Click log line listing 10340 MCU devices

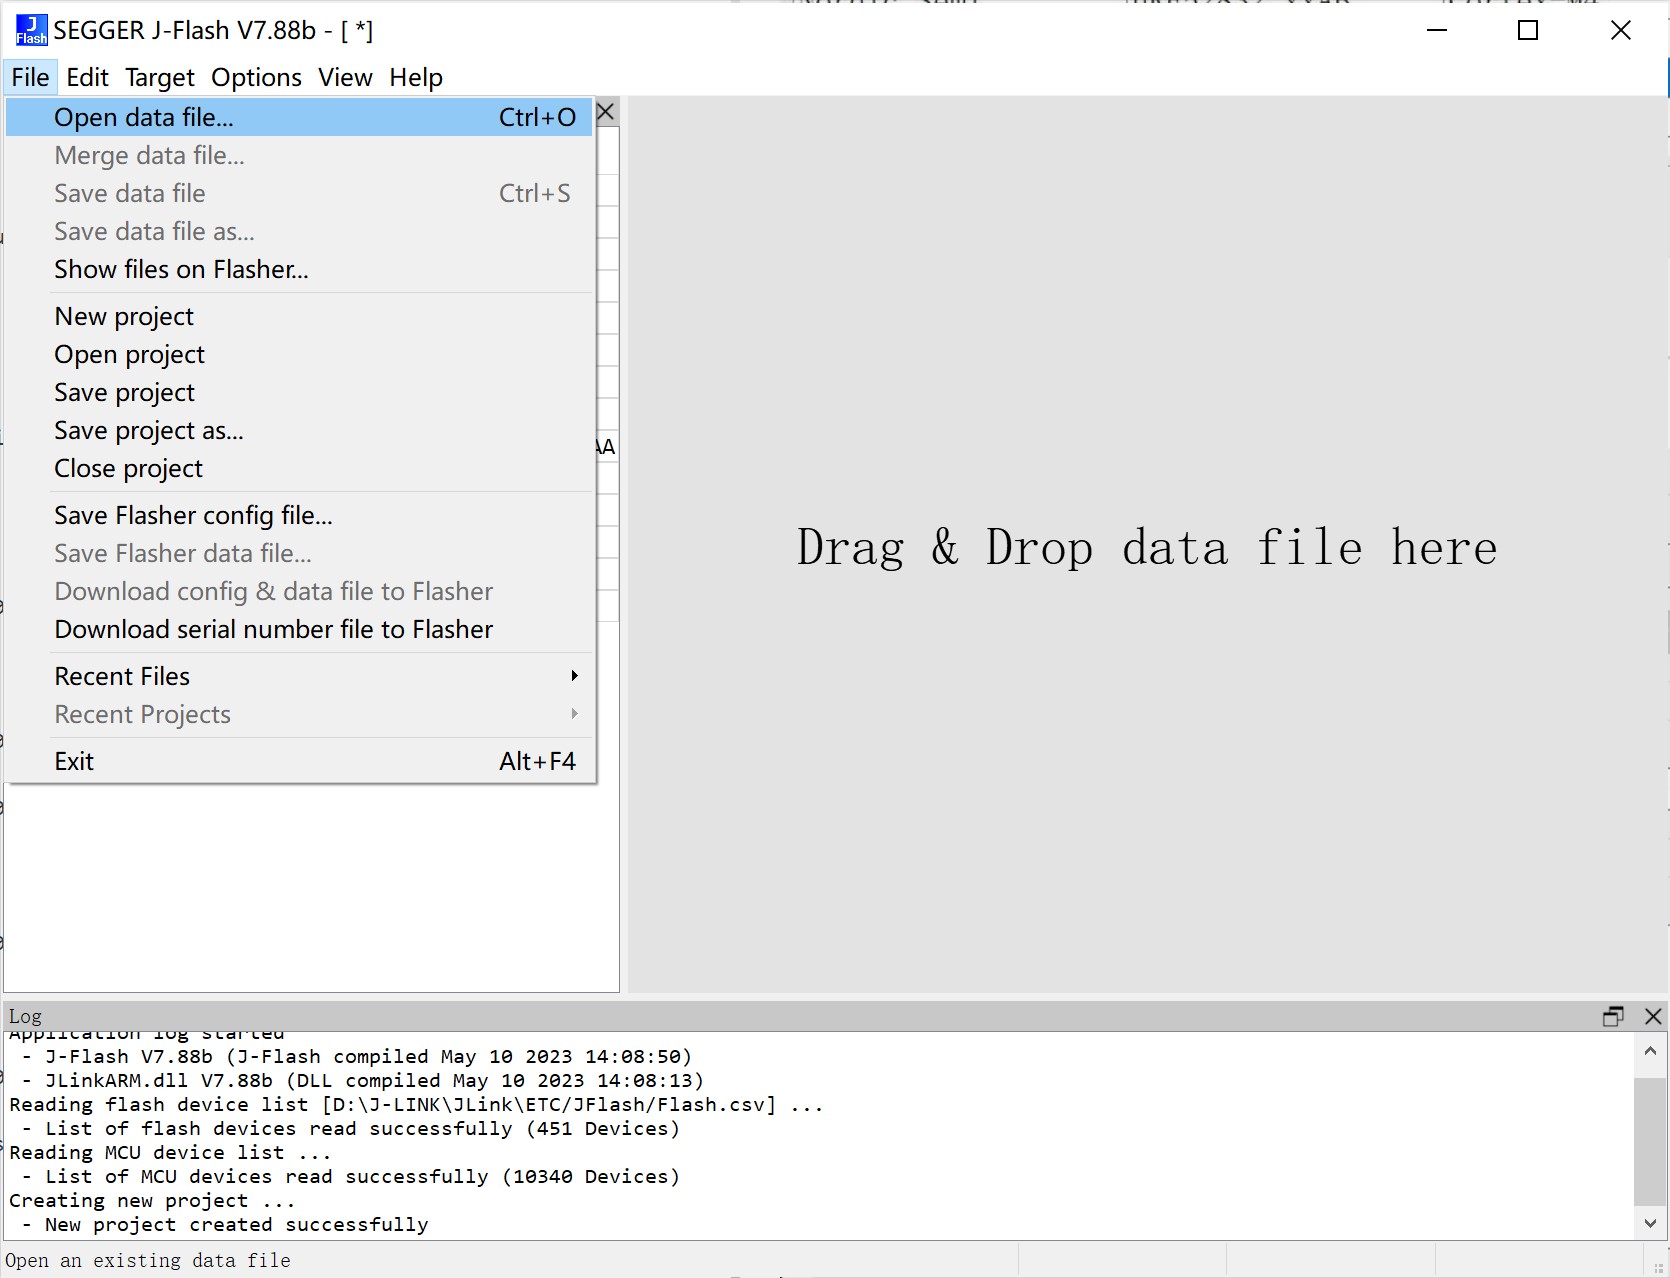[x=351, y=1176]
